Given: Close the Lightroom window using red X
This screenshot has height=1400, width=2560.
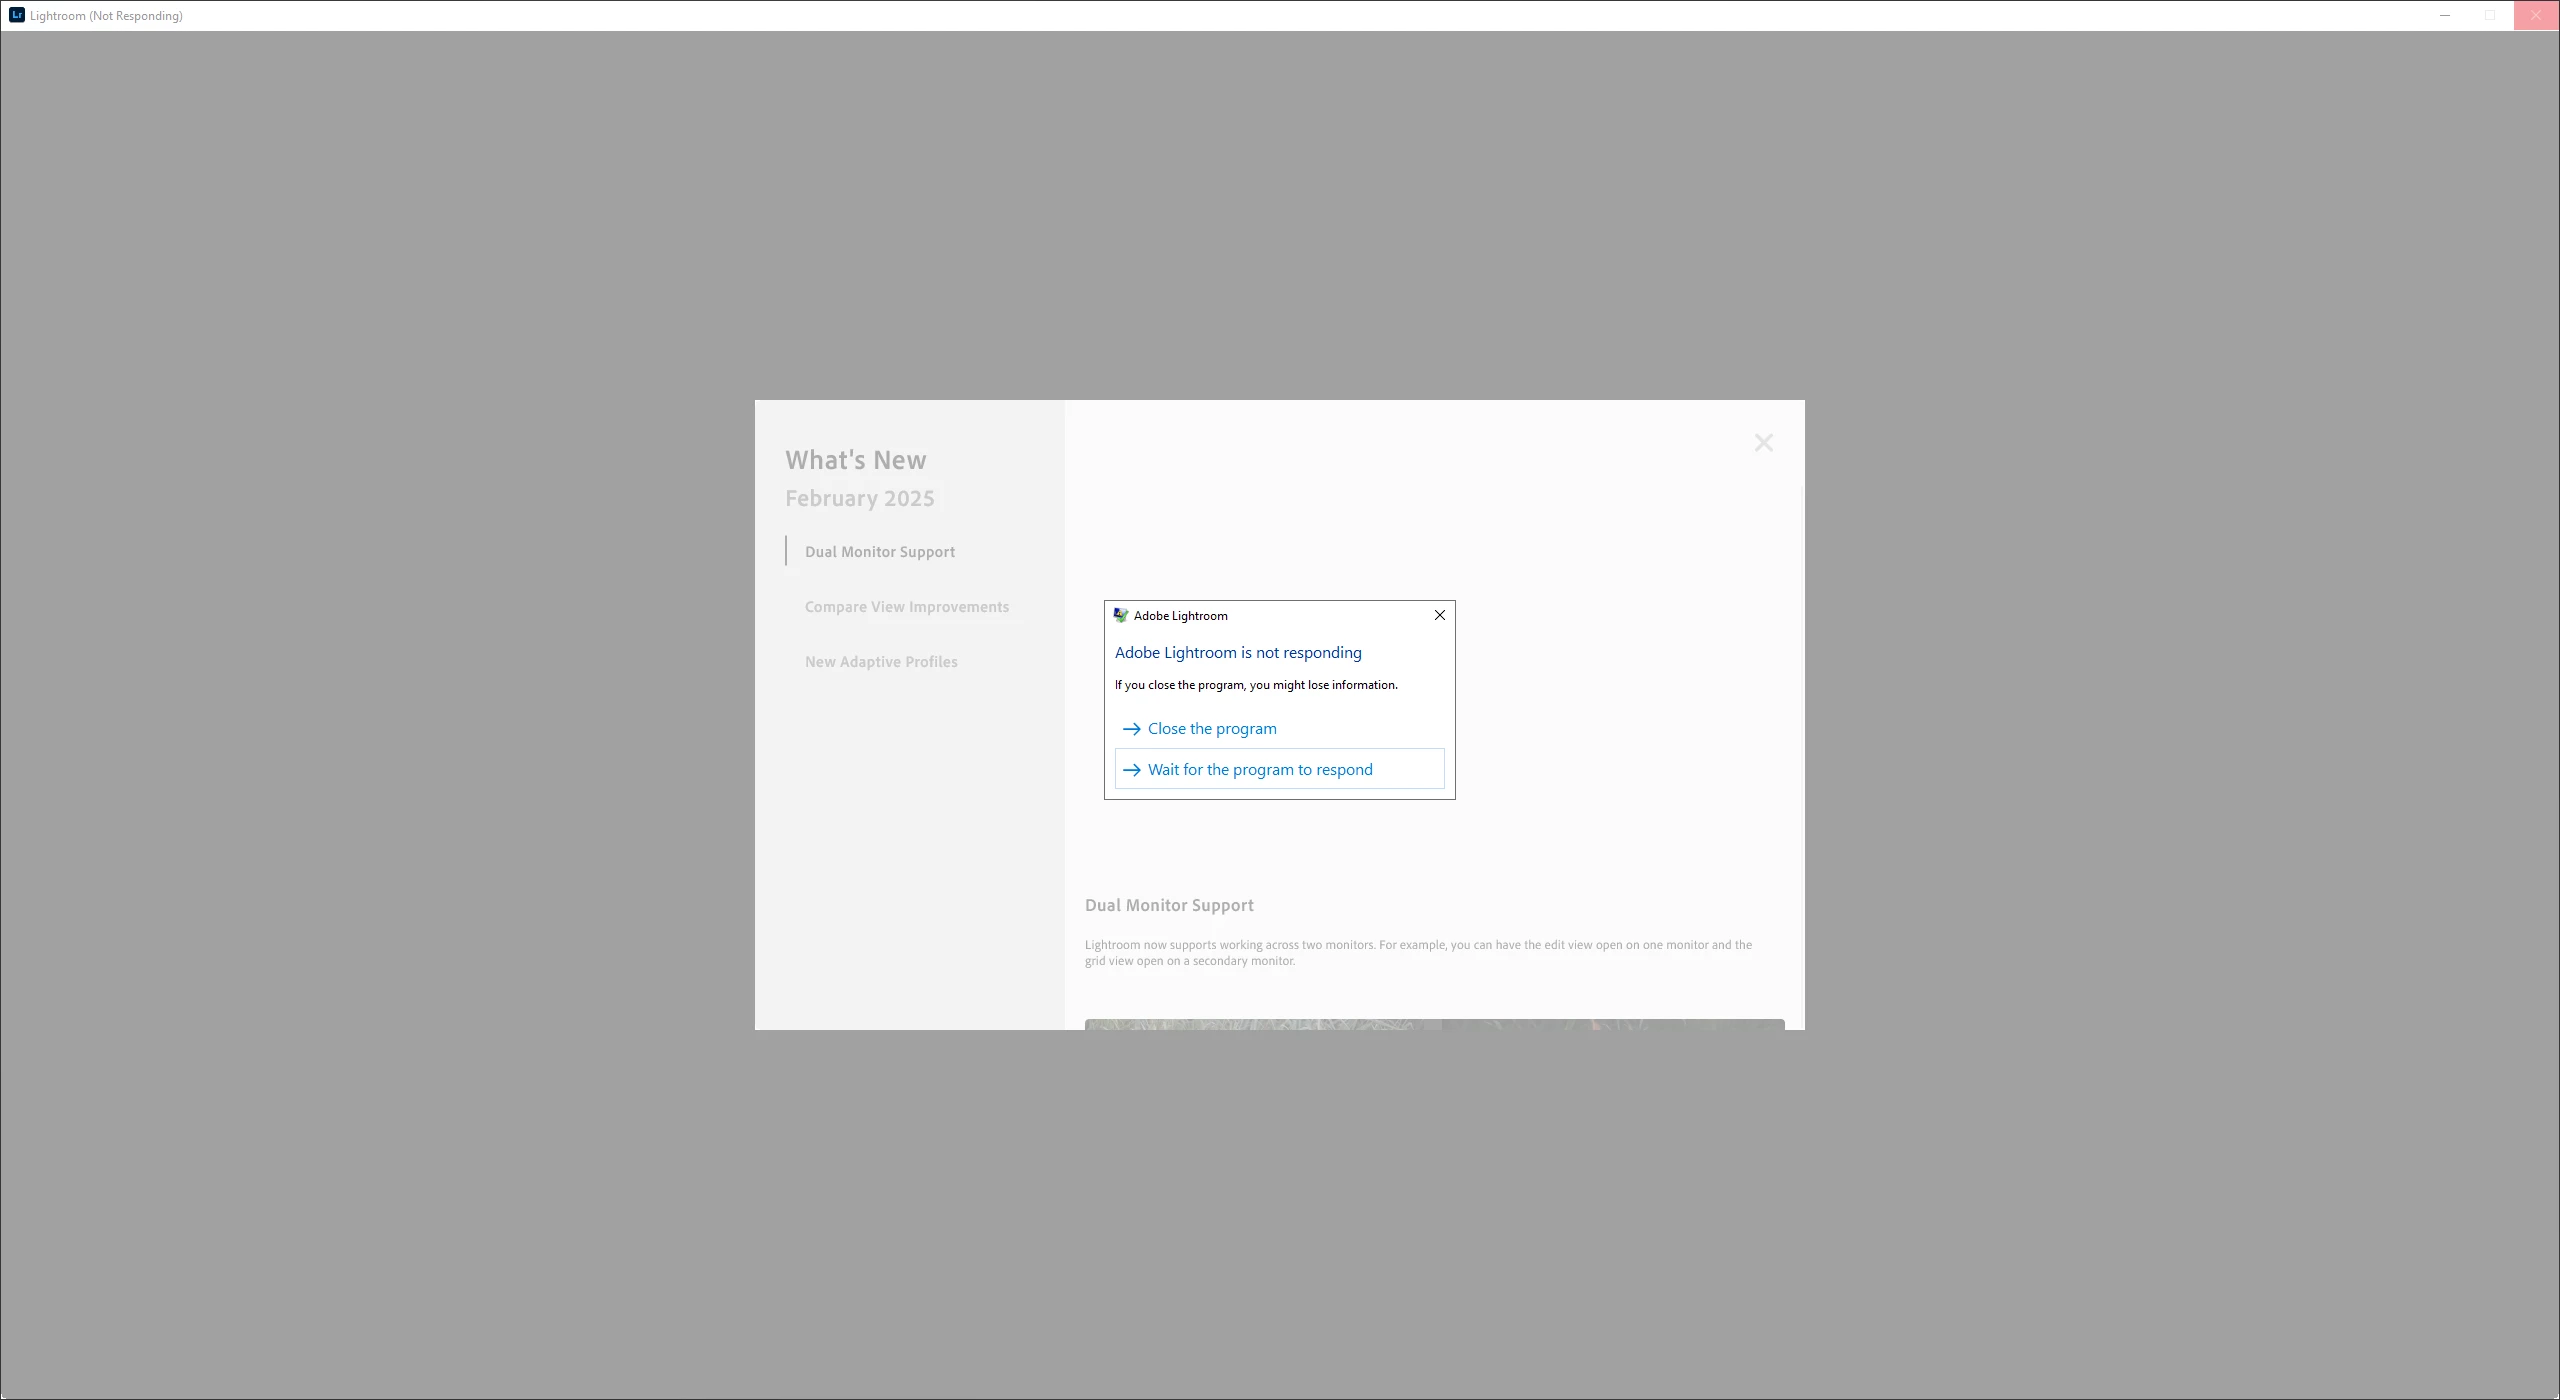Looking at the screenshot, I should [x=2535, y=15].
